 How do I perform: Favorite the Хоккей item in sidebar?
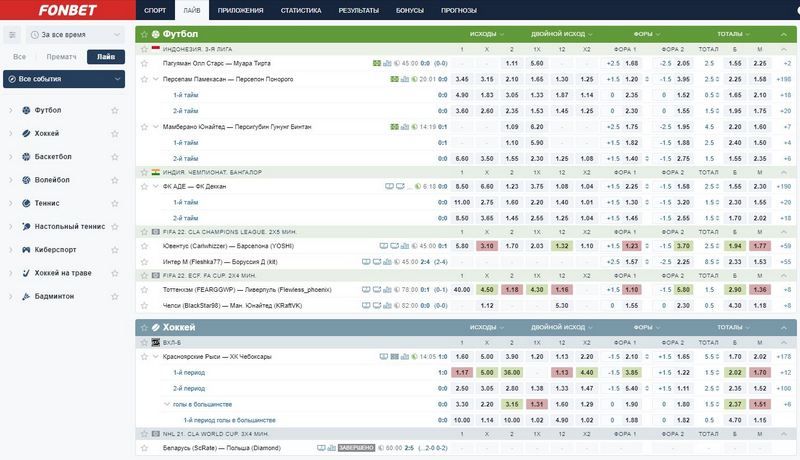115,134
